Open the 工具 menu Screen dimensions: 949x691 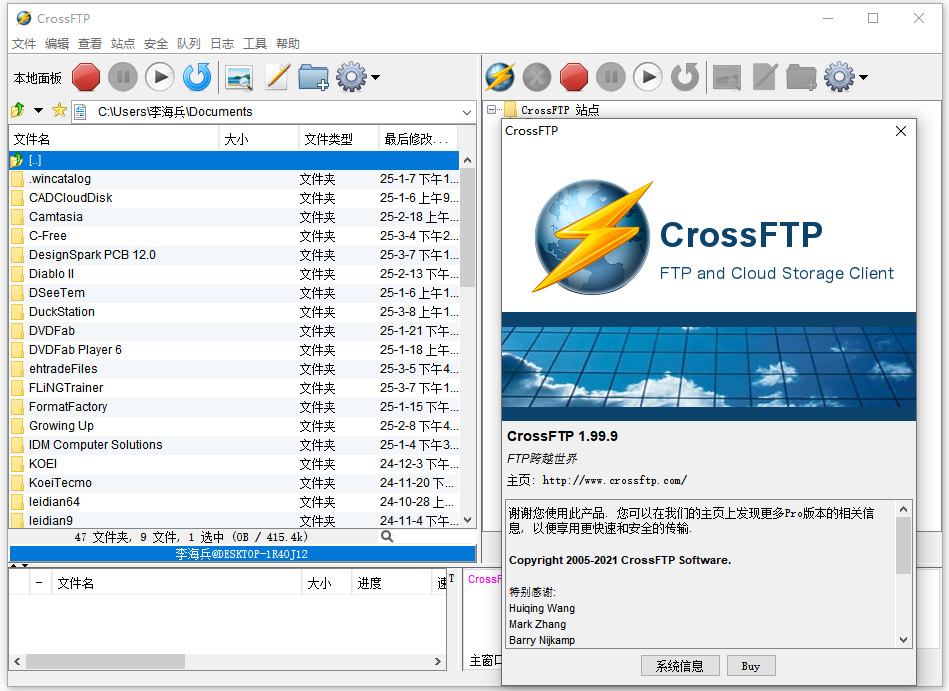(x=256, y=43)
